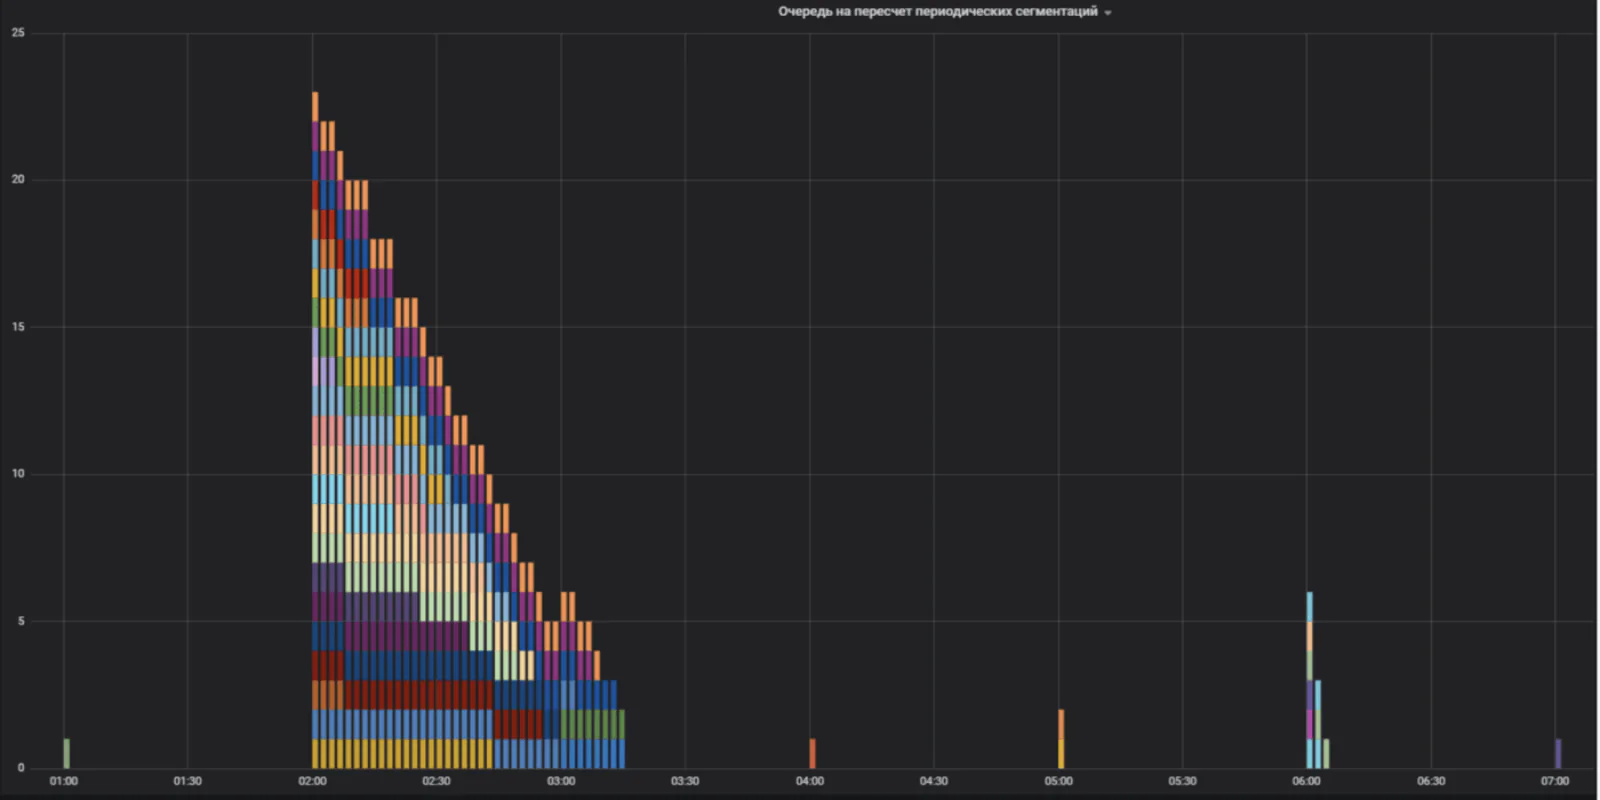The width and height of the screenshot is (1600, 800).
Task: Click the x-axis label 02:30
Action: (x=436, y=781)
